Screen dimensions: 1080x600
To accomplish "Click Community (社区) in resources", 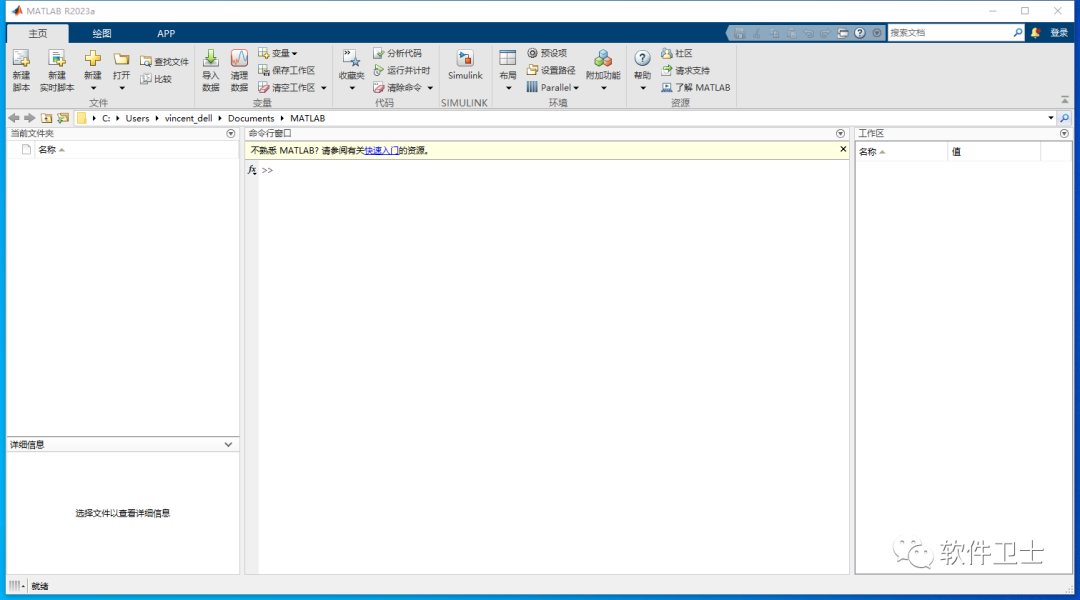I will 676,53.
